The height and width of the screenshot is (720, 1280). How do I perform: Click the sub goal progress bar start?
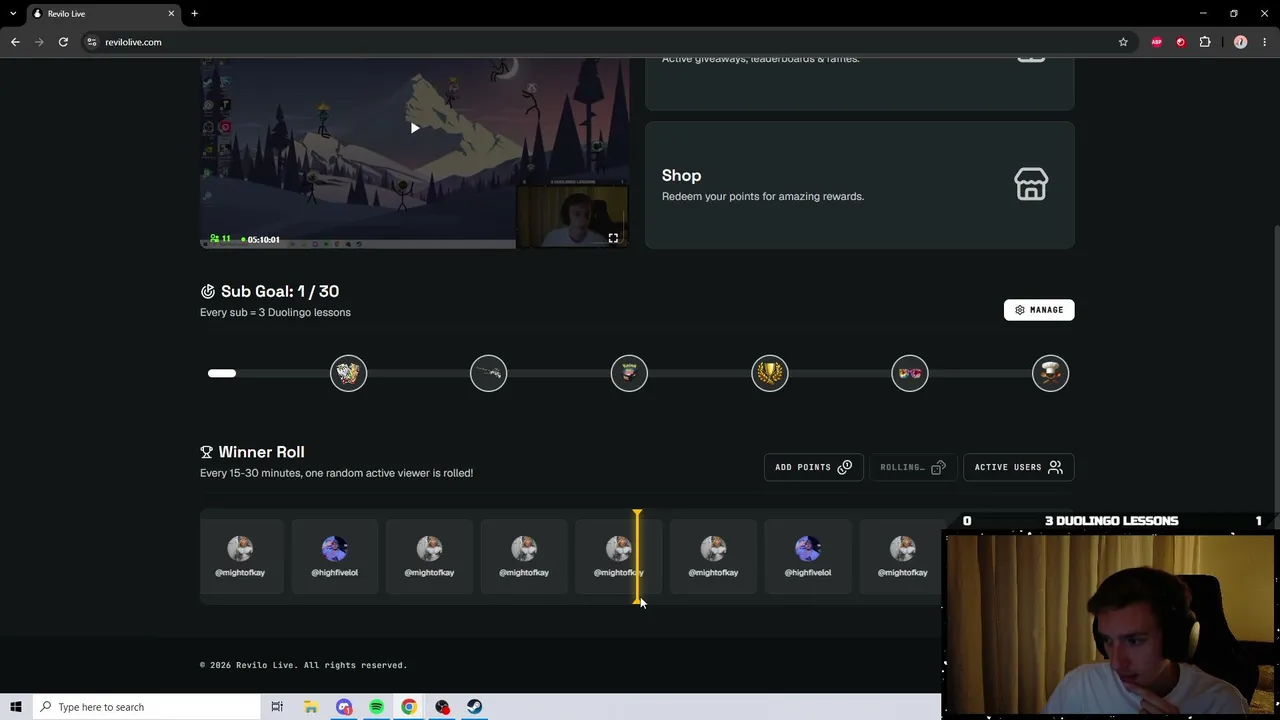222,373
